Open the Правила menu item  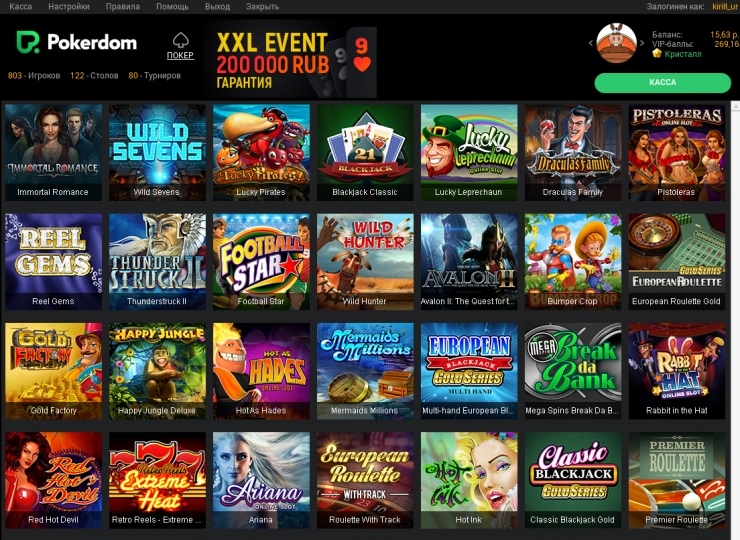123,7
